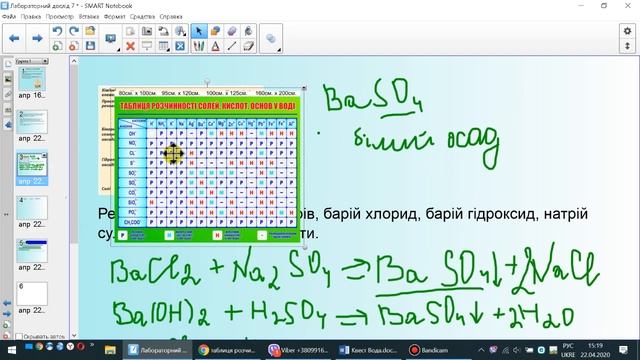Click the Undo icon

tap(58, 31)
